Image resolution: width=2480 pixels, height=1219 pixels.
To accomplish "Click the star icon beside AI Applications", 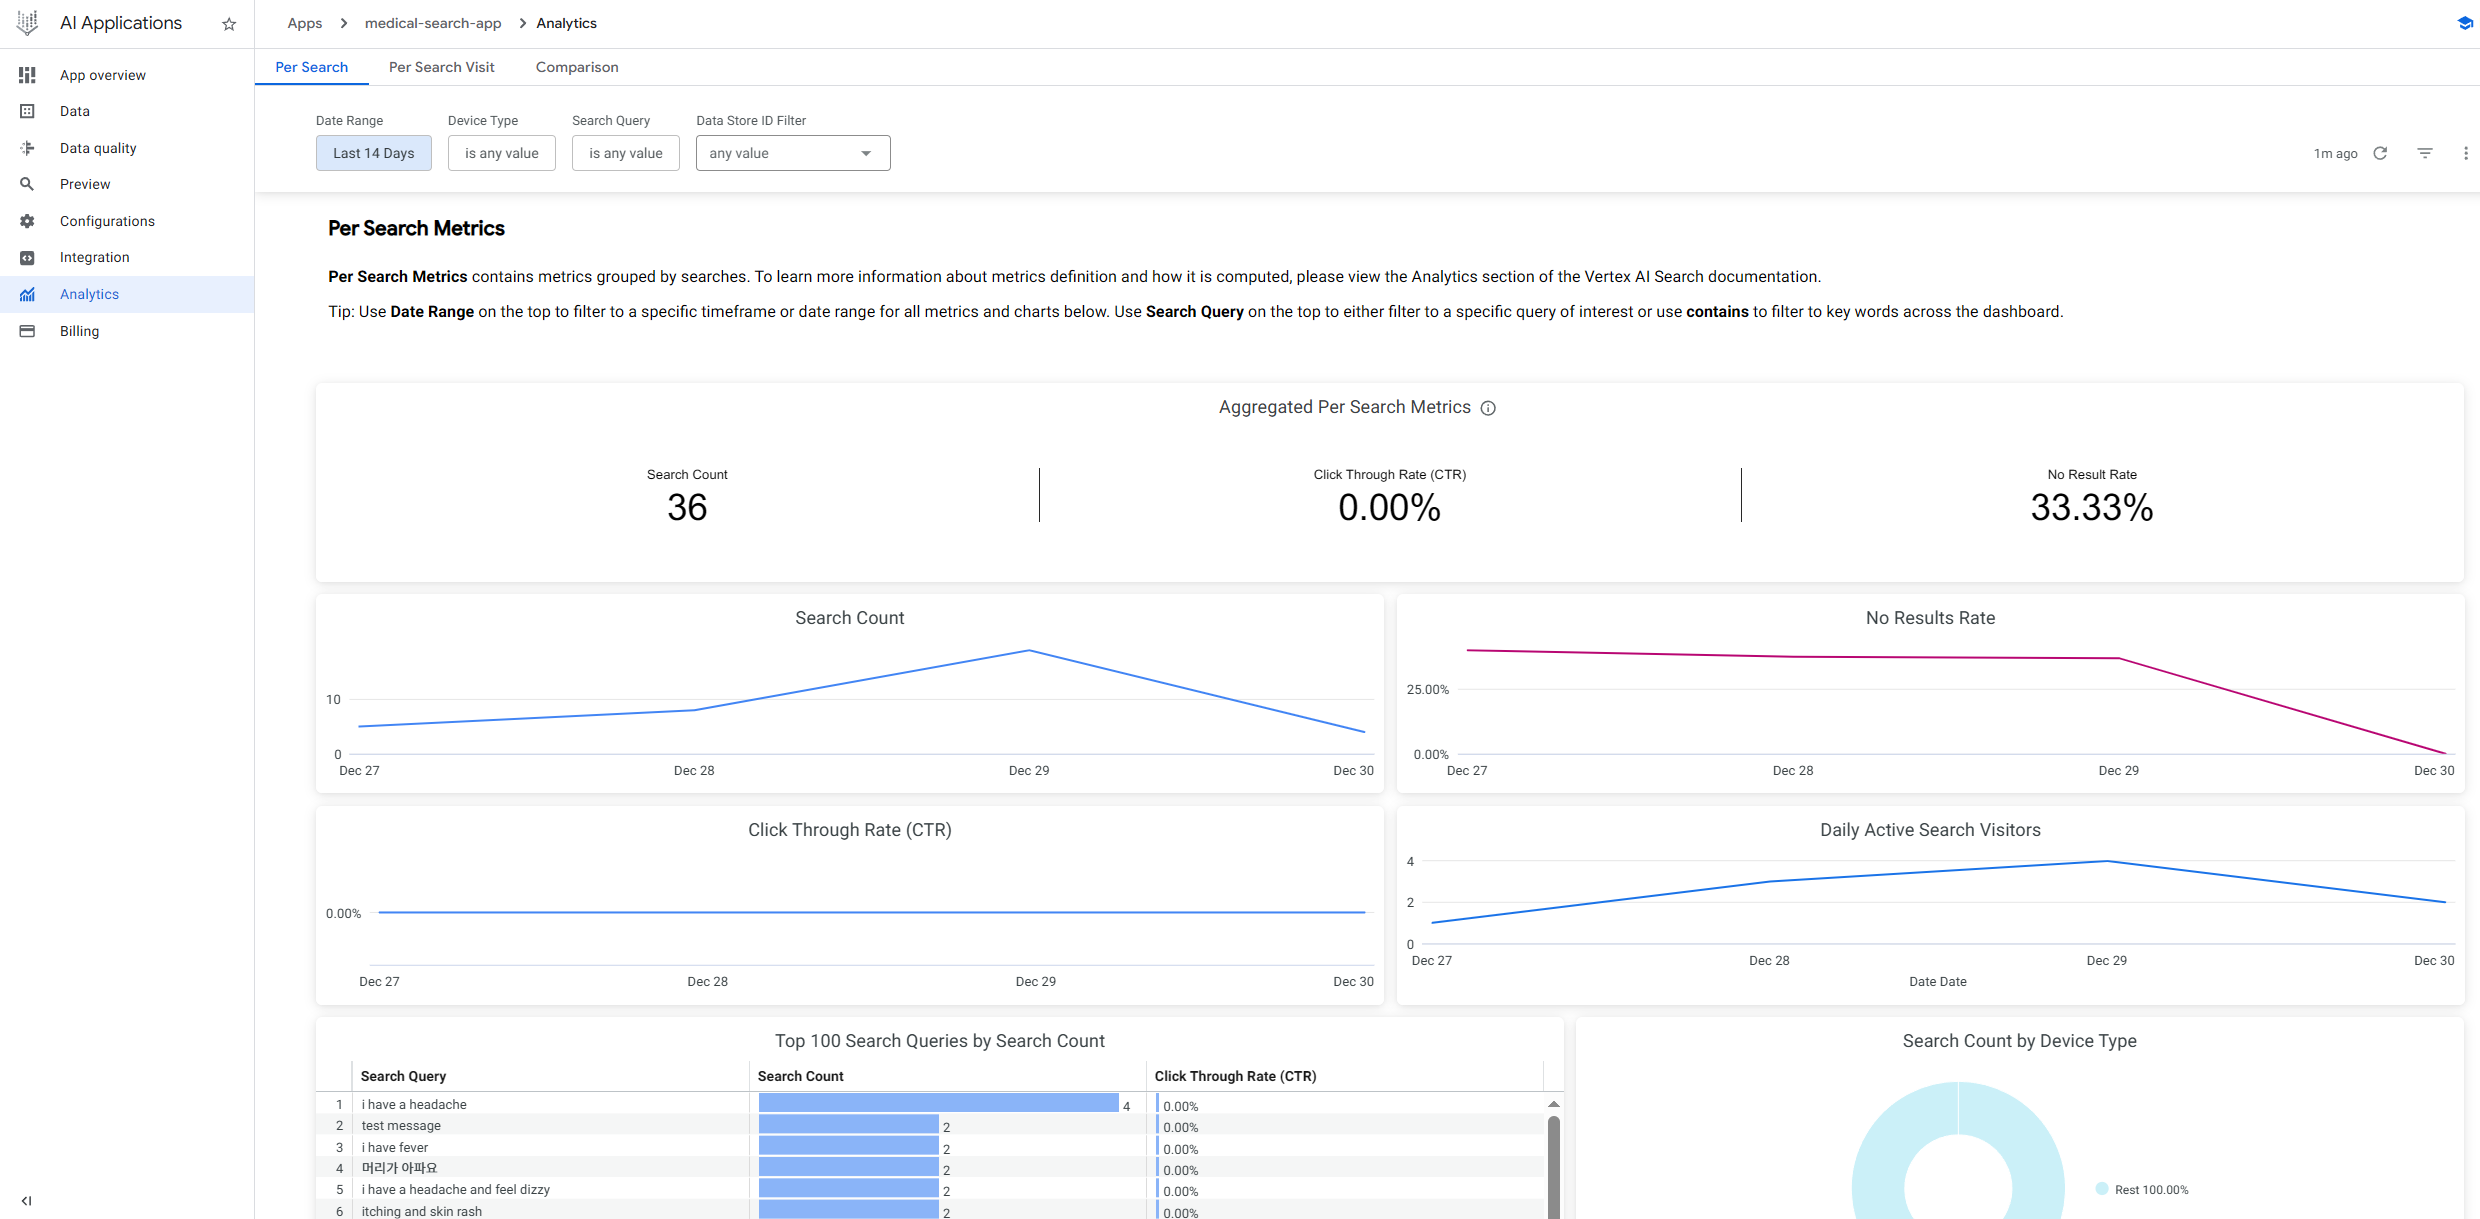I will [229, 24].
